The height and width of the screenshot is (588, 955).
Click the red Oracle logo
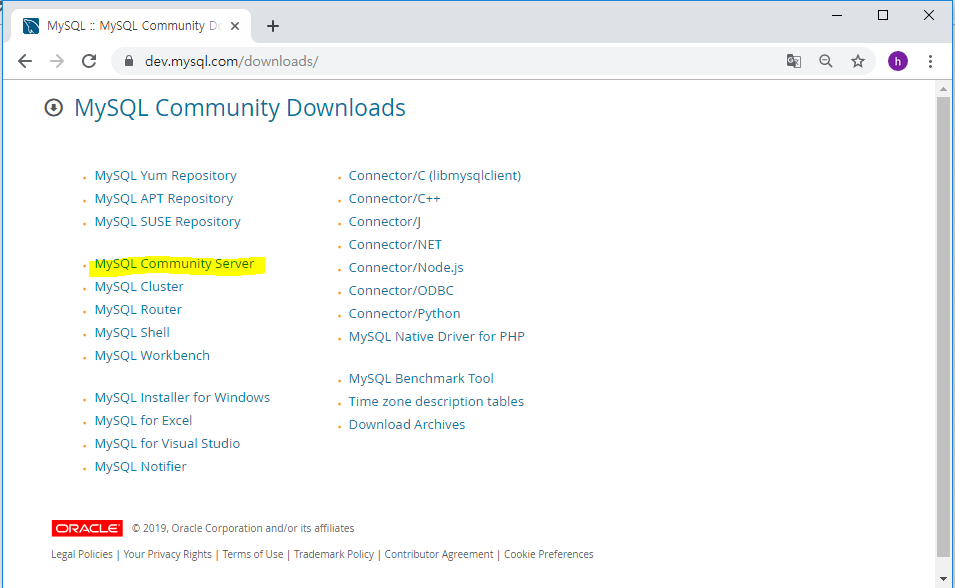point(87,528)
